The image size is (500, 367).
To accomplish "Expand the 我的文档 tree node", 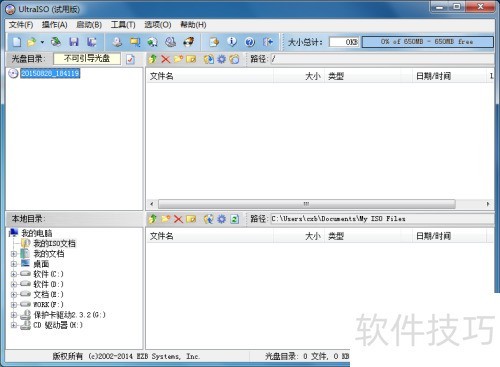I will [x=14, y=254].
